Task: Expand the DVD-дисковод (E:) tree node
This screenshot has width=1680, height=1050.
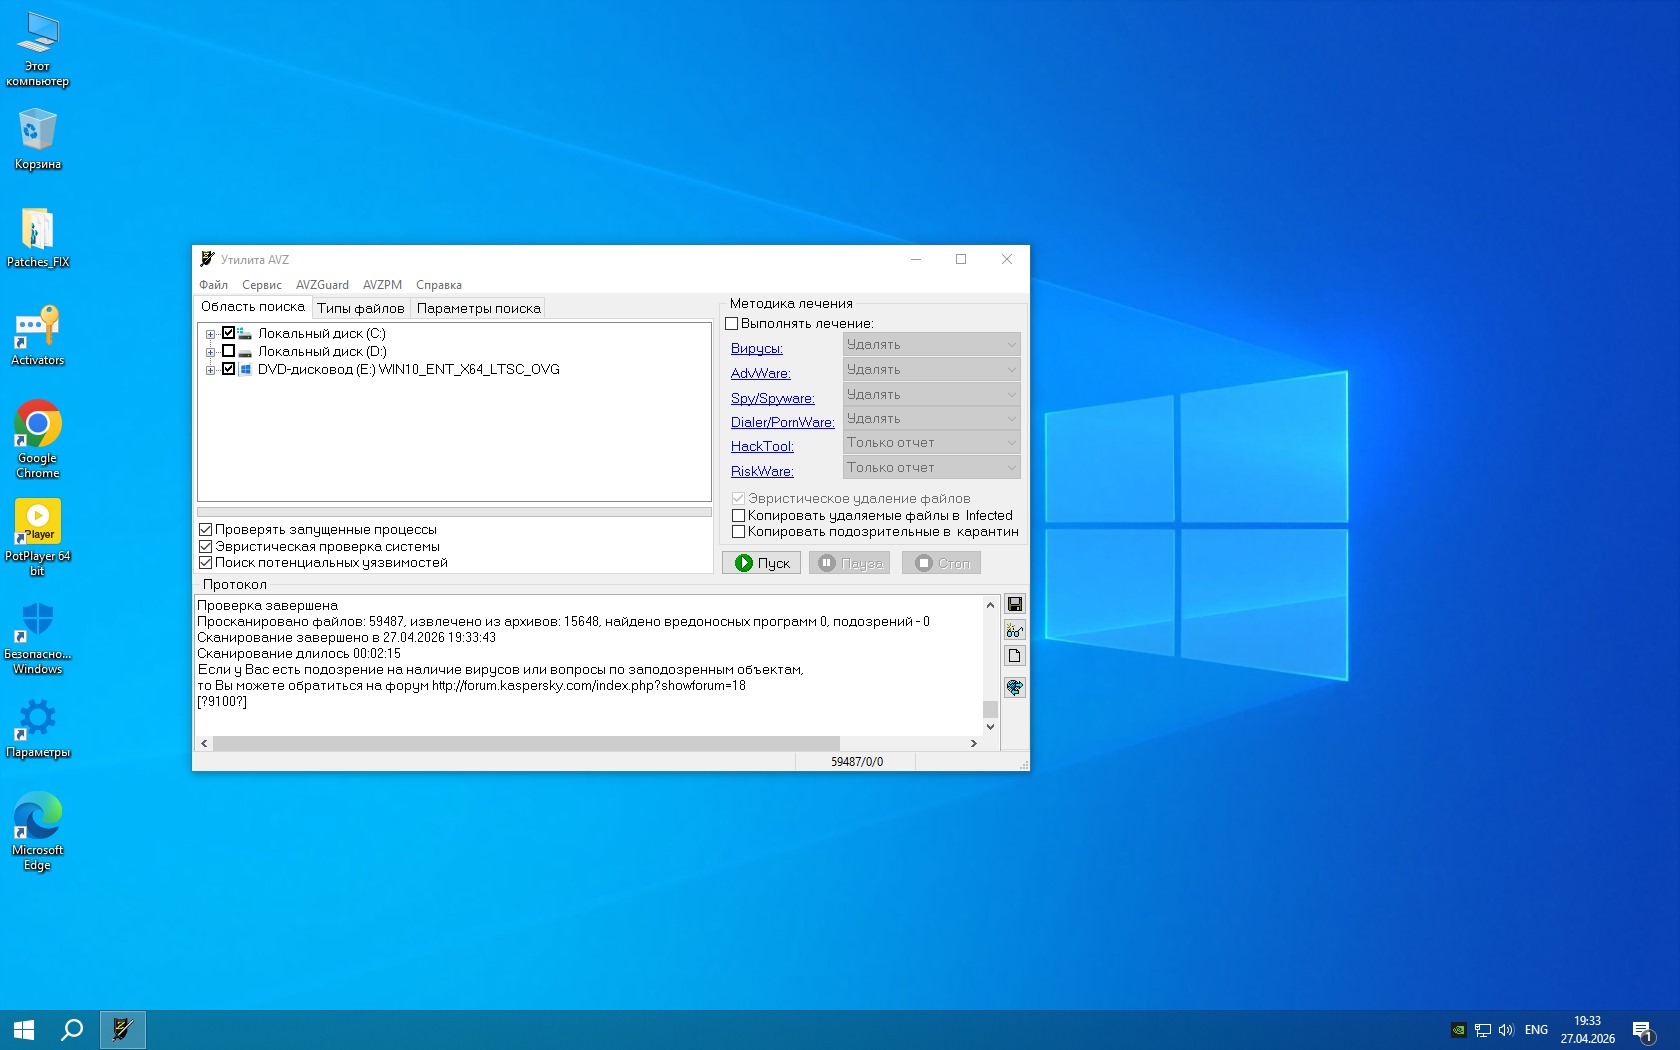Action: pyautogui.click(x=210, y=370)
